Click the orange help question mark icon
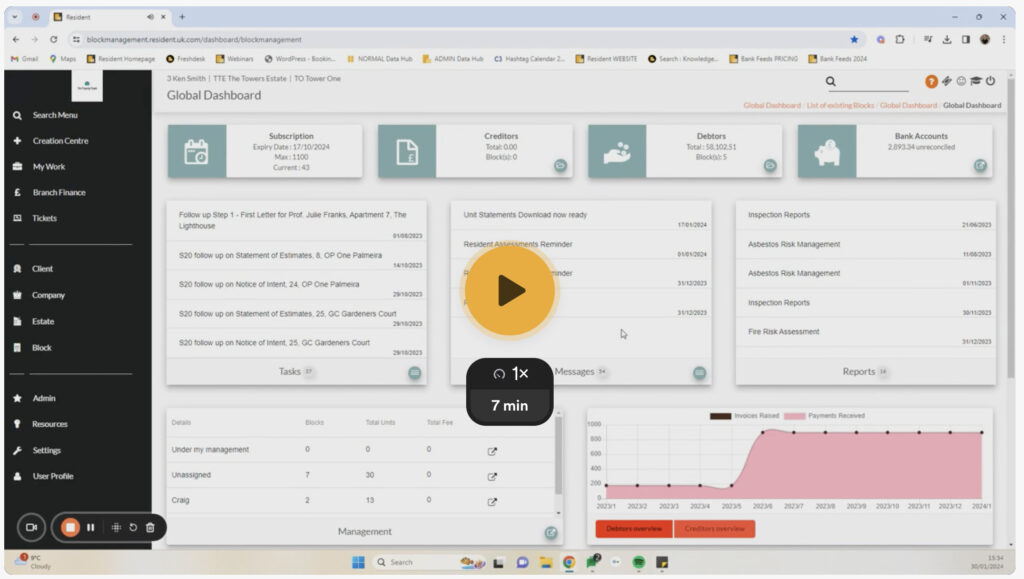 tap(932, 82)
